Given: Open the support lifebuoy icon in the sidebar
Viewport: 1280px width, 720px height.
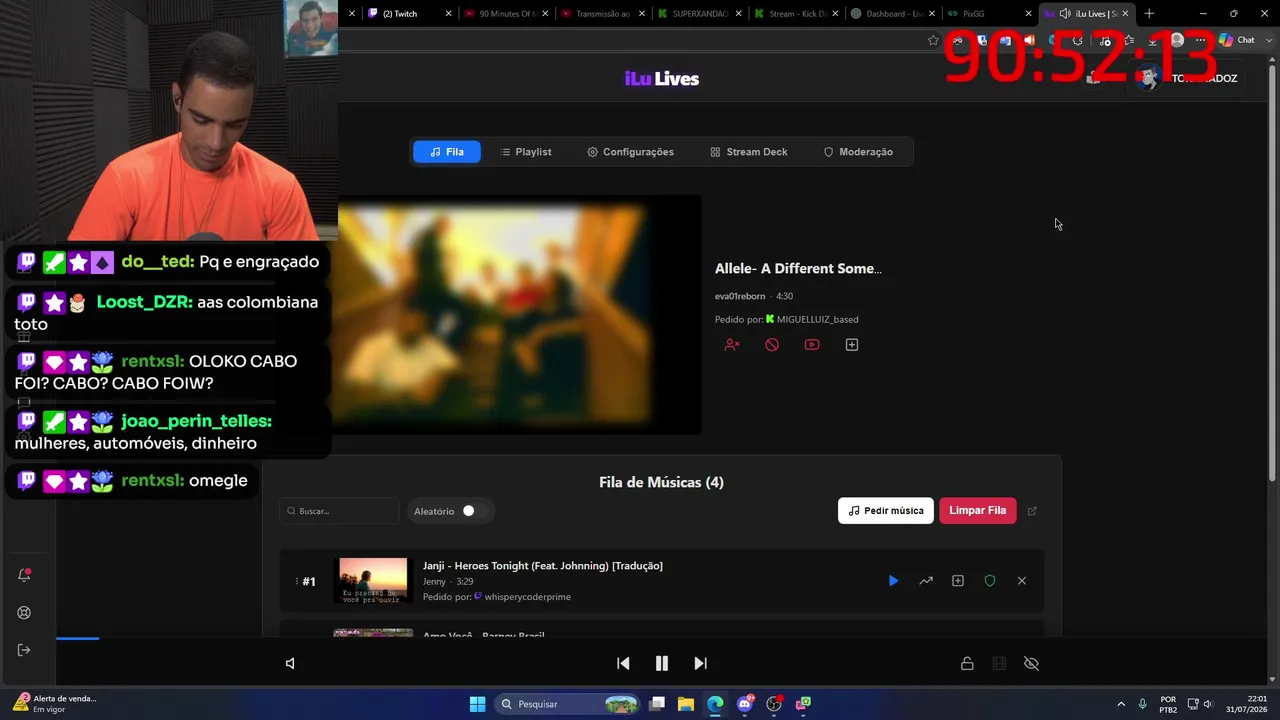Looking at the screenshot, I should [25, 613].
